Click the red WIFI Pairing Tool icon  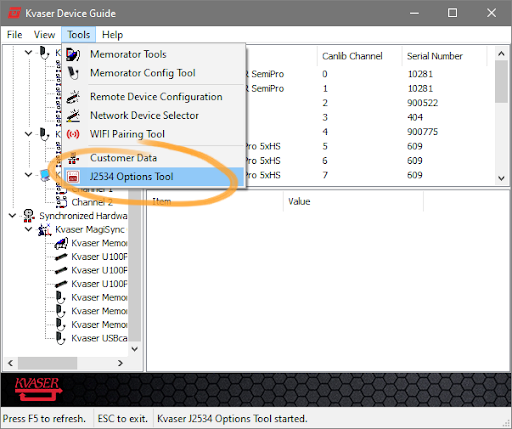(73, 134)
